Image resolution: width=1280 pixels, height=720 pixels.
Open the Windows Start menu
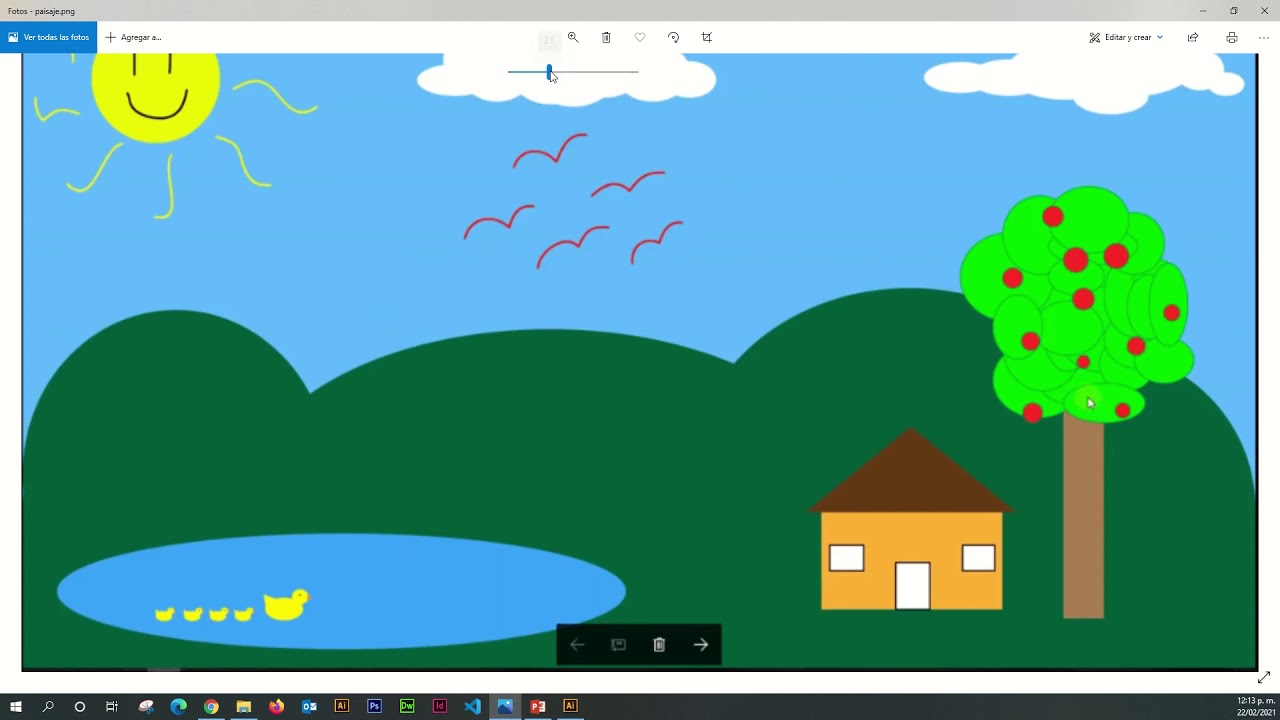(x=16, y=706)
